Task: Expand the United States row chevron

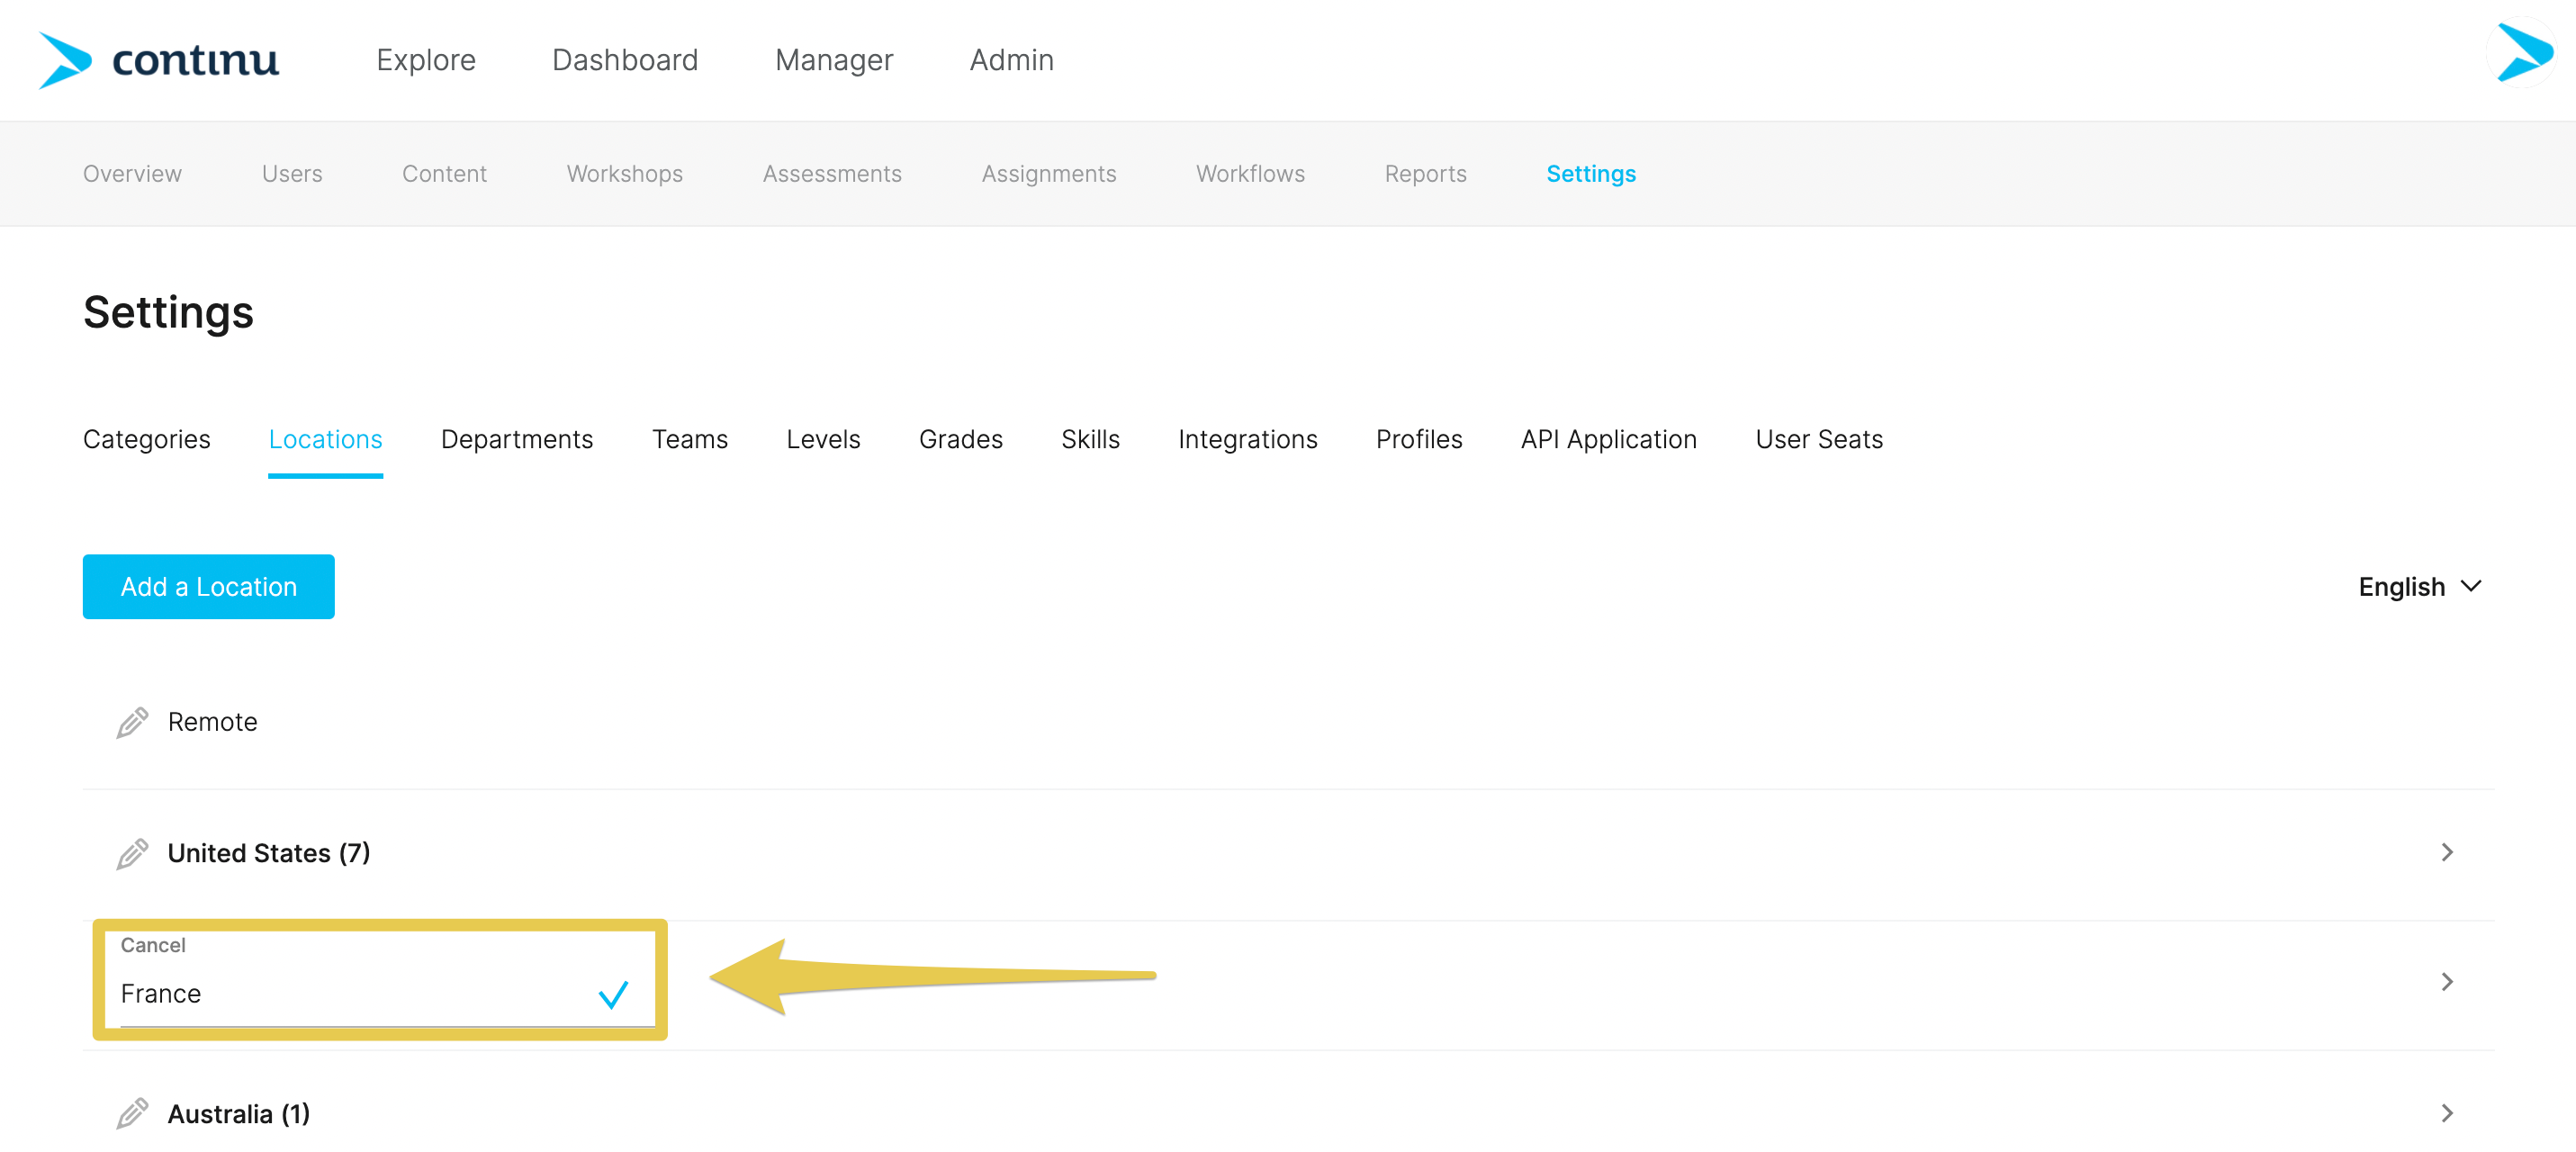Action: click(x=2446, y=852)
